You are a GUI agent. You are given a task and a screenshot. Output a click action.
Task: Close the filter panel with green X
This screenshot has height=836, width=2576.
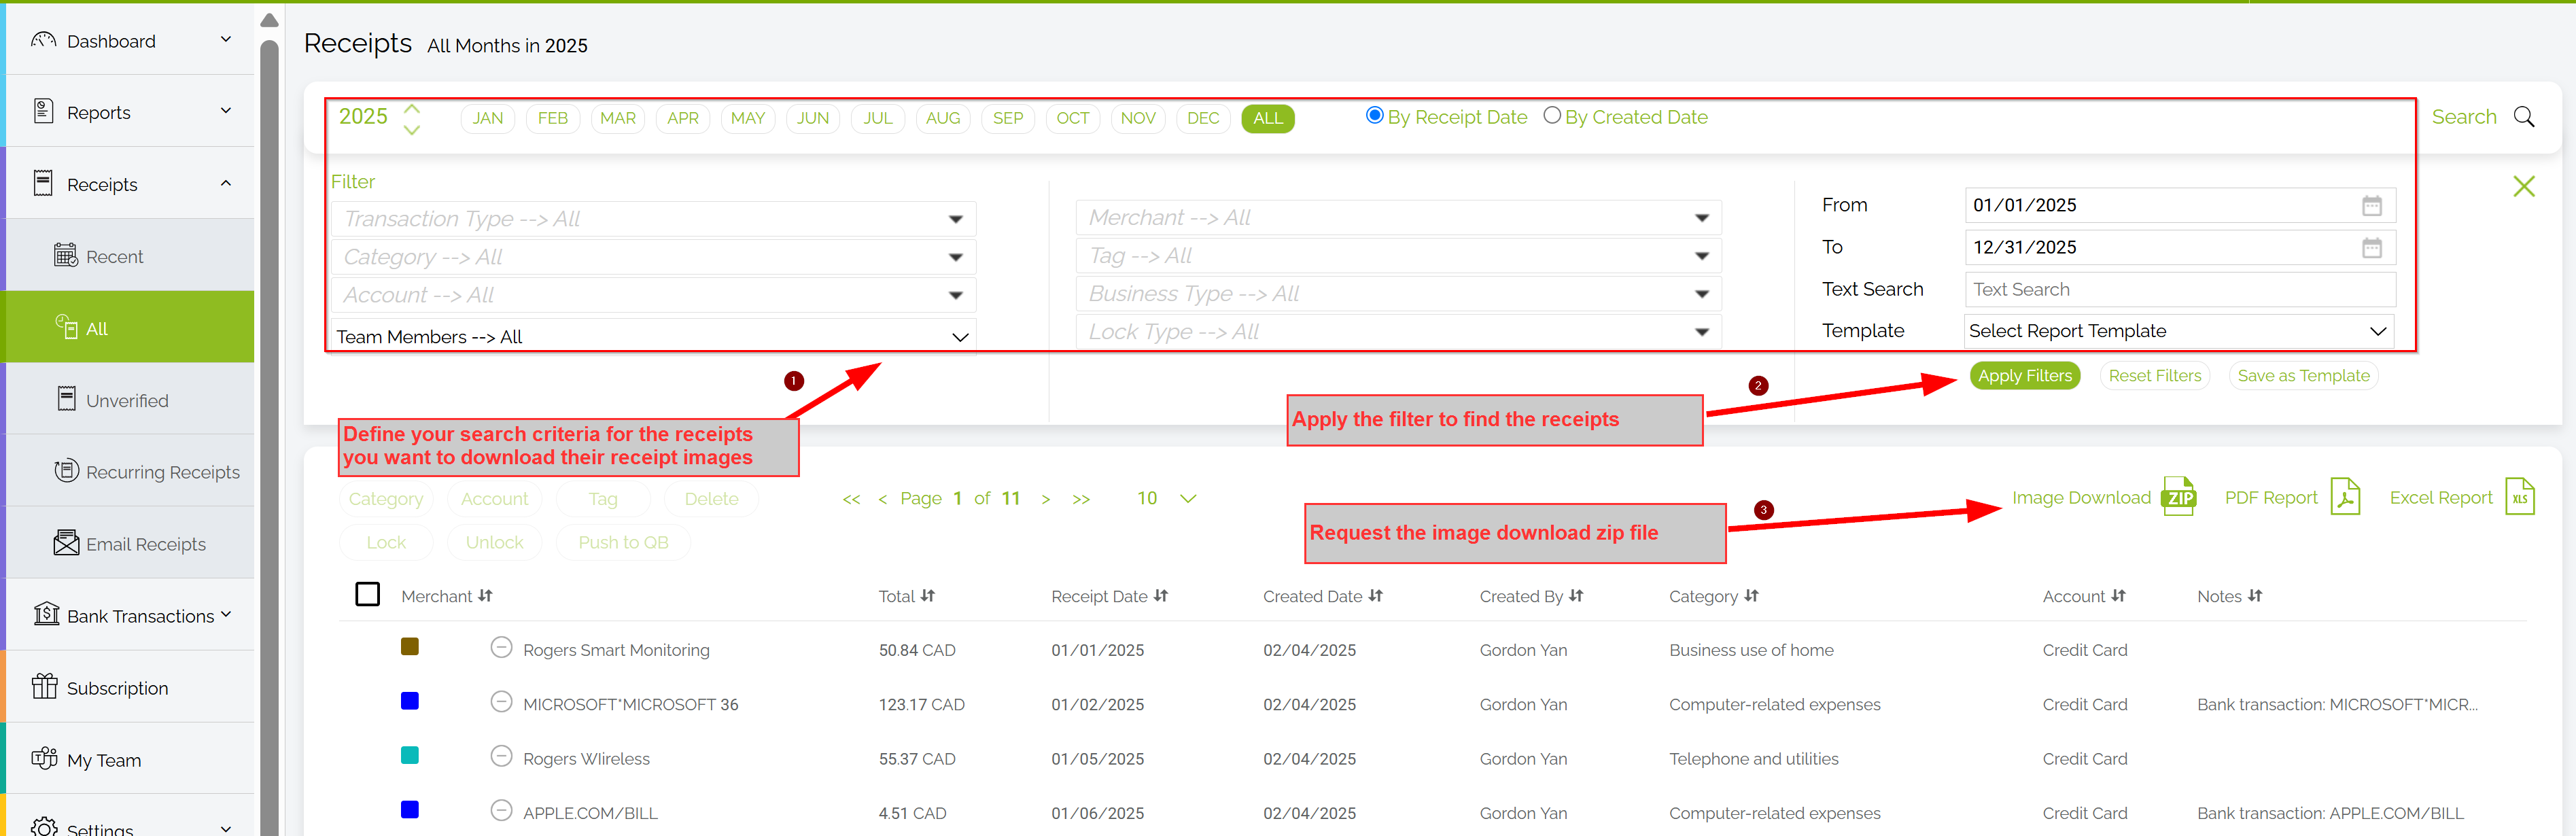(x=2523, y=186)
